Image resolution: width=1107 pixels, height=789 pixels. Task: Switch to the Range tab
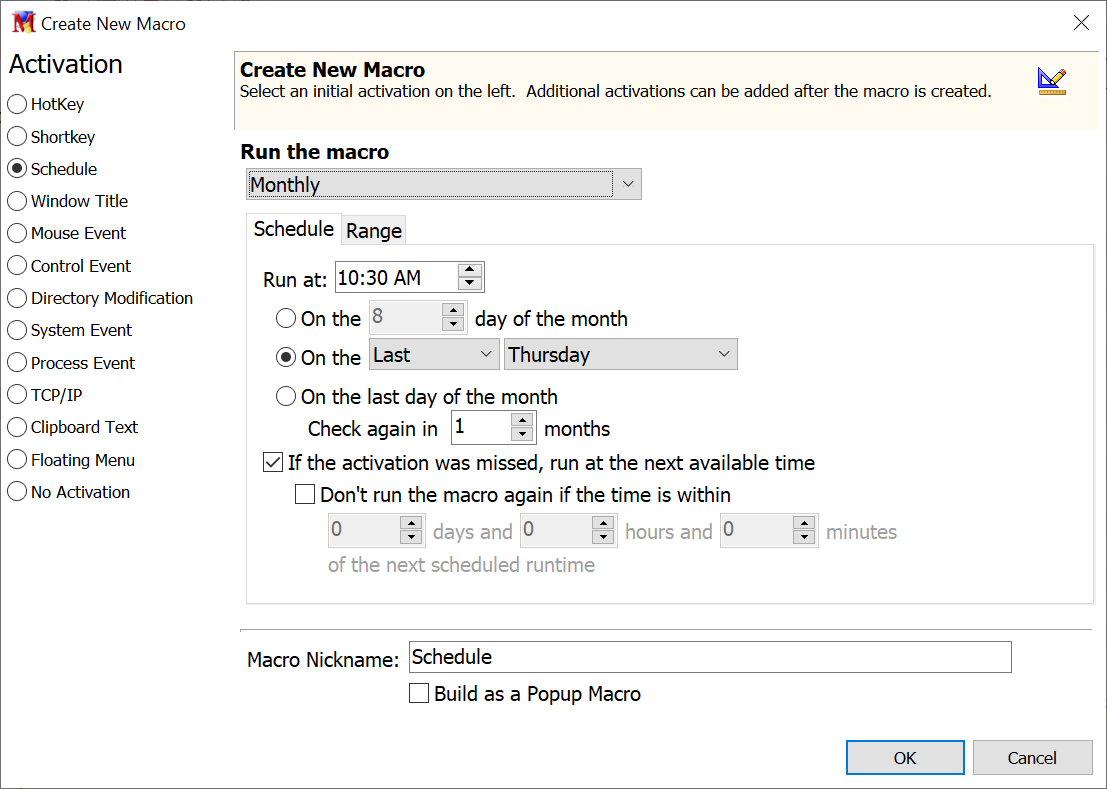[x=374, y=231]
